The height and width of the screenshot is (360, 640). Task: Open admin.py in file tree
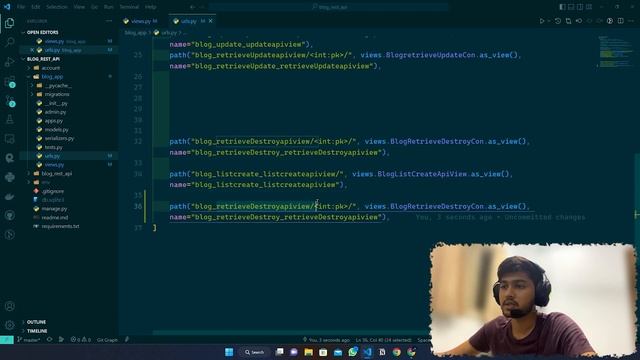tap(55, 112)
